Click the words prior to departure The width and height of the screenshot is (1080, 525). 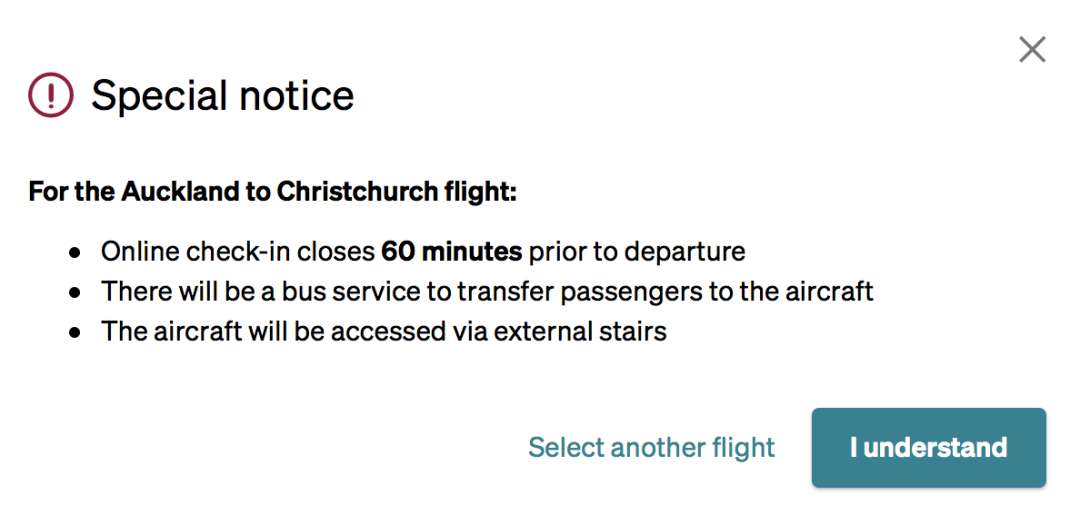(637, 251)
